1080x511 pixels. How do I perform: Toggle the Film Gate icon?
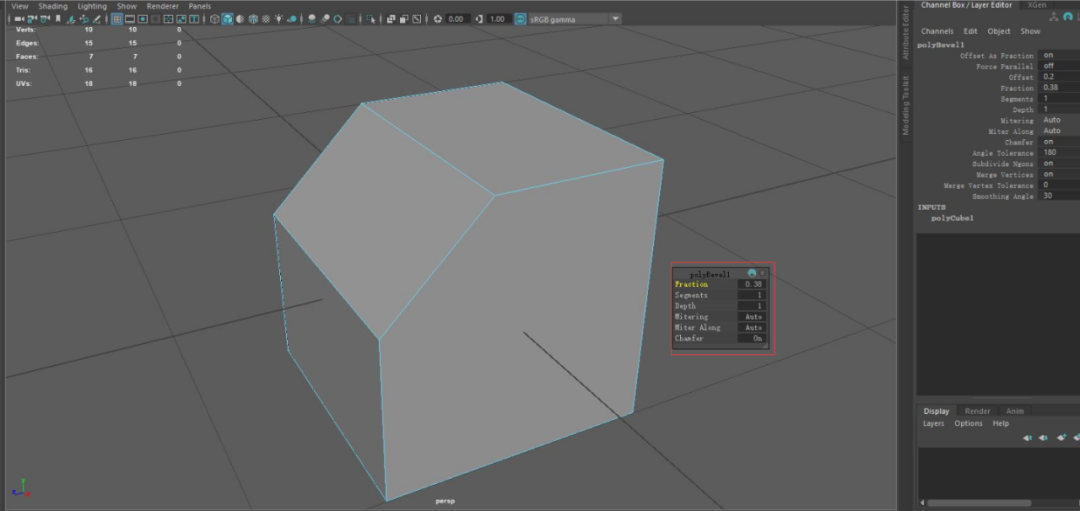pyautogui.click(x=130, y=19)
